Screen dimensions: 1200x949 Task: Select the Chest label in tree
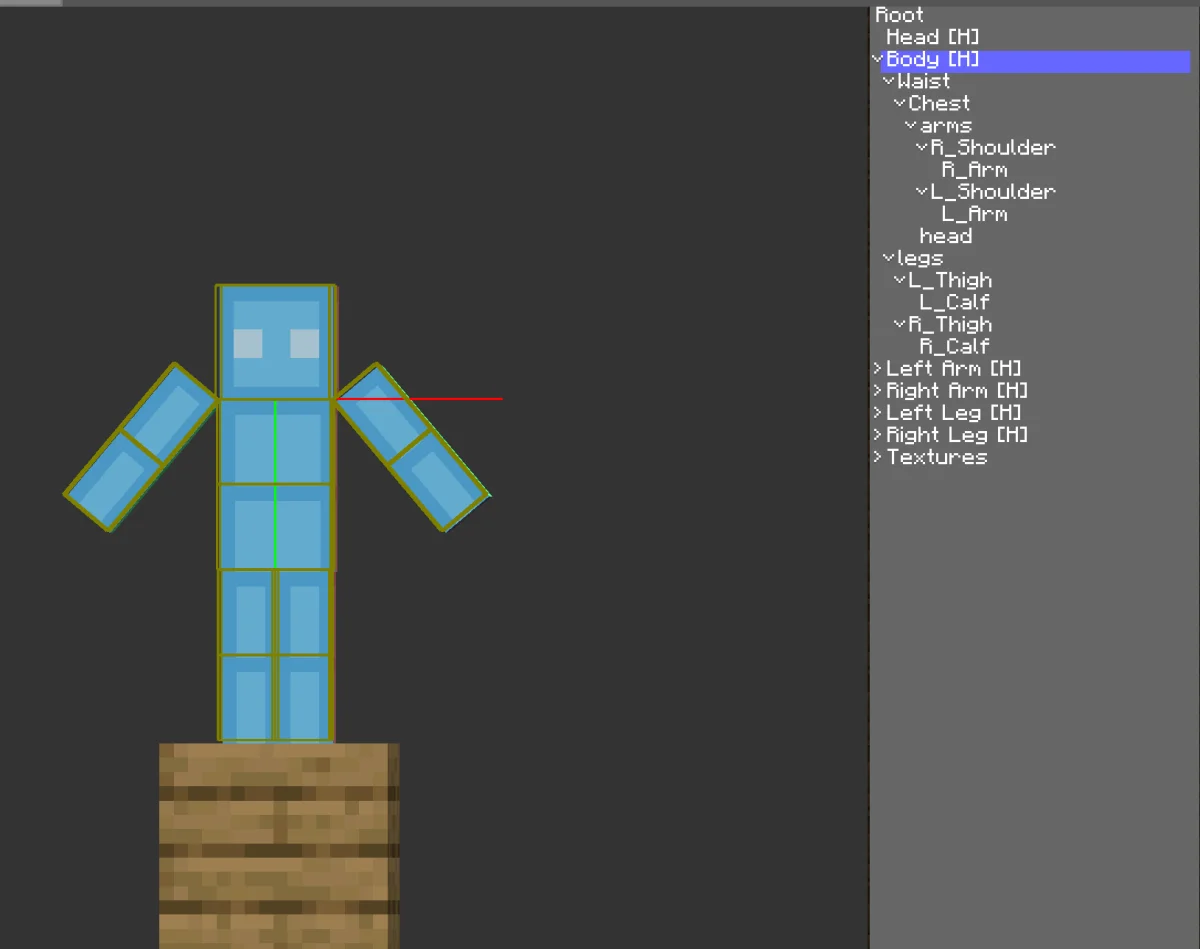[939, 104]
